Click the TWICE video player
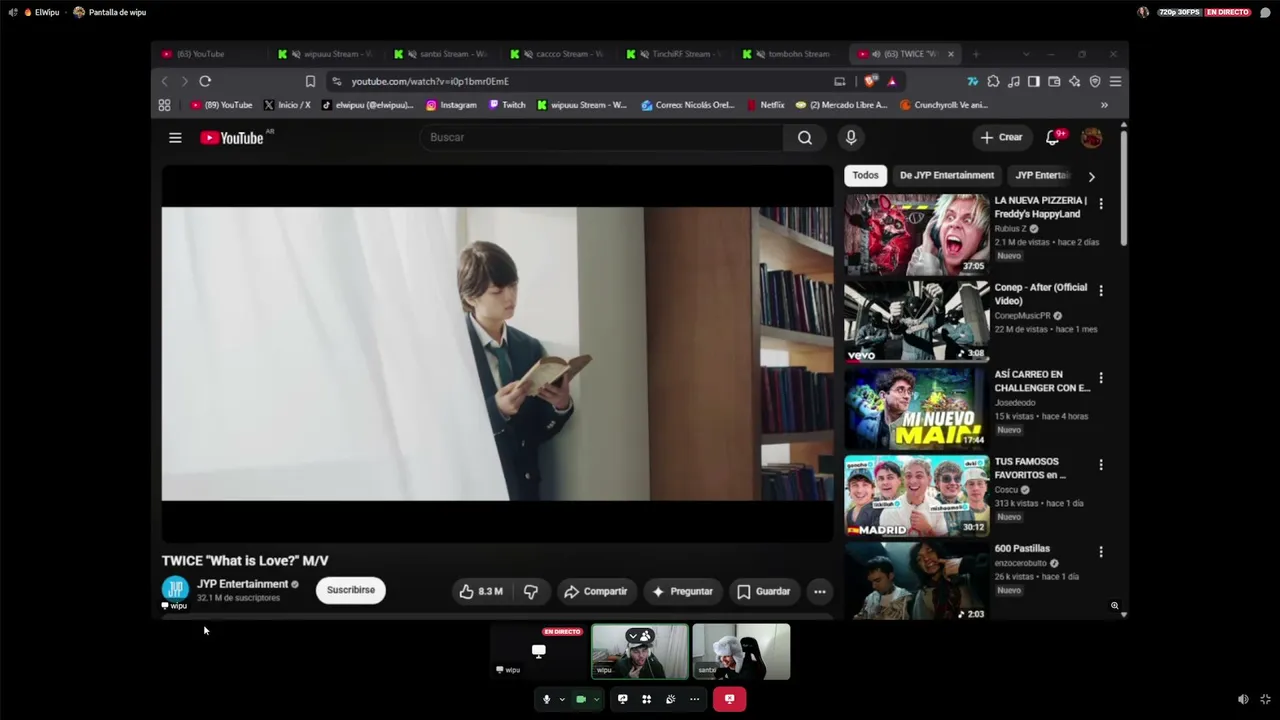This screenshot has width=1280, height=720. (x=497, y=353)
